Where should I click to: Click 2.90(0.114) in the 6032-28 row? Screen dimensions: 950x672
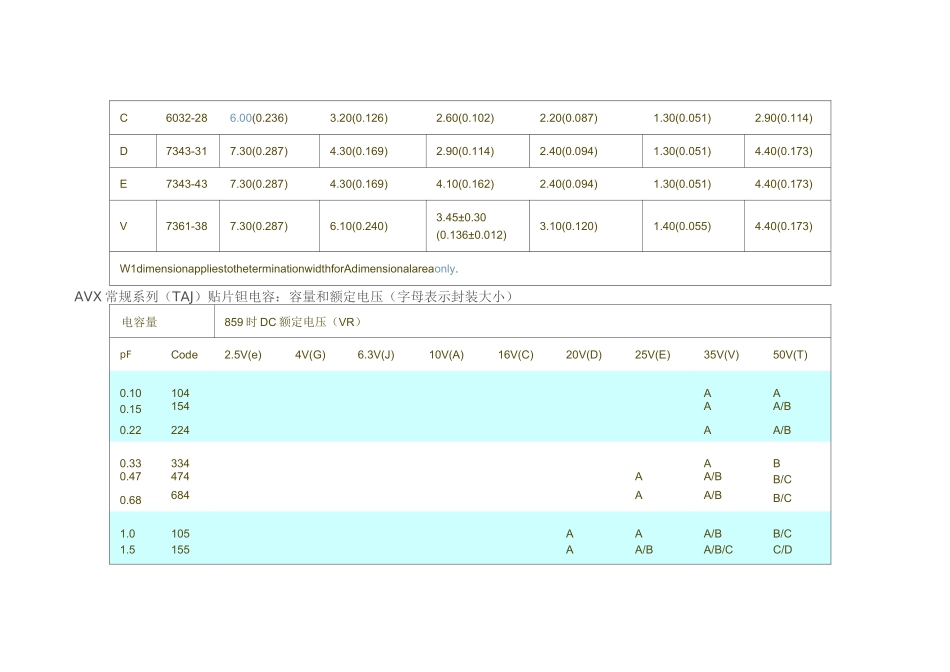783,118
